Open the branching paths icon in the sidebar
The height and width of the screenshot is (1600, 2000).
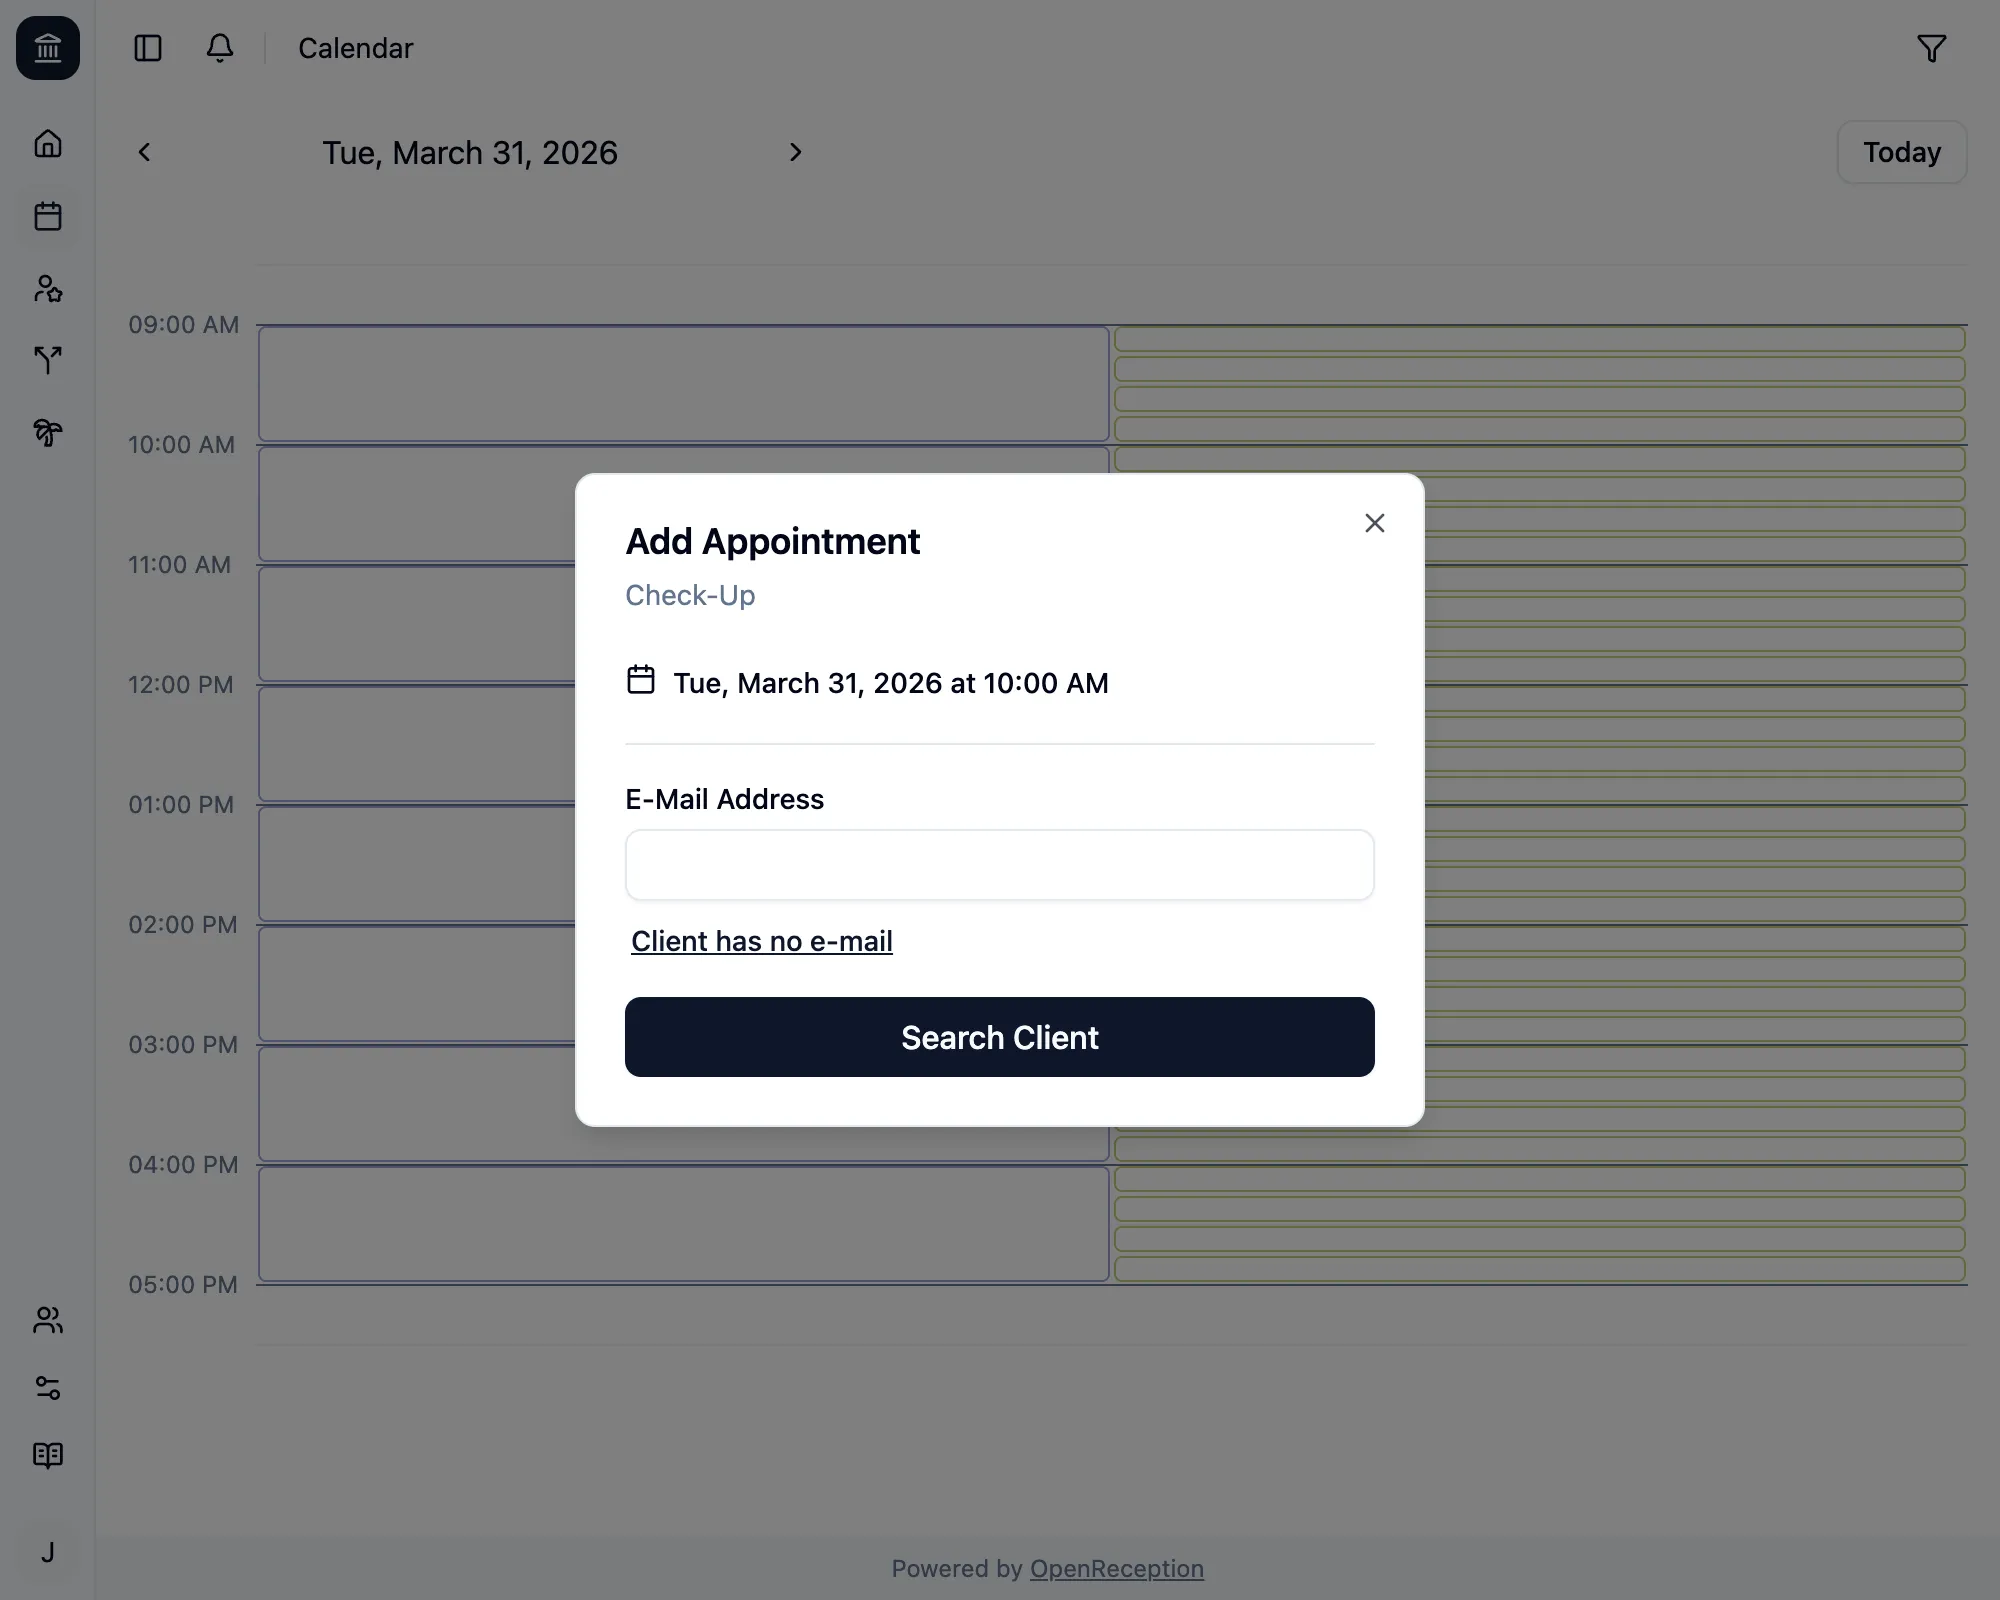coord(47,361)
